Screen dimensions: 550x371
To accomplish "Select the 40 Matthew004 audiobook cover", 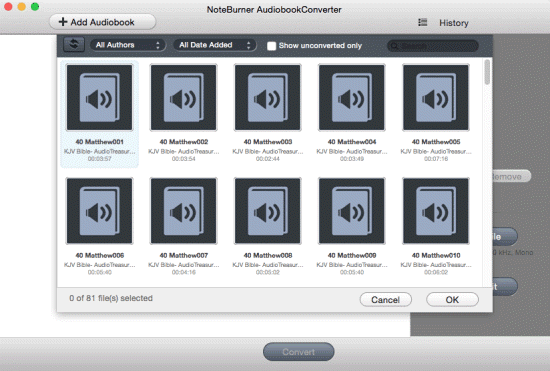I will pos(352,97).
